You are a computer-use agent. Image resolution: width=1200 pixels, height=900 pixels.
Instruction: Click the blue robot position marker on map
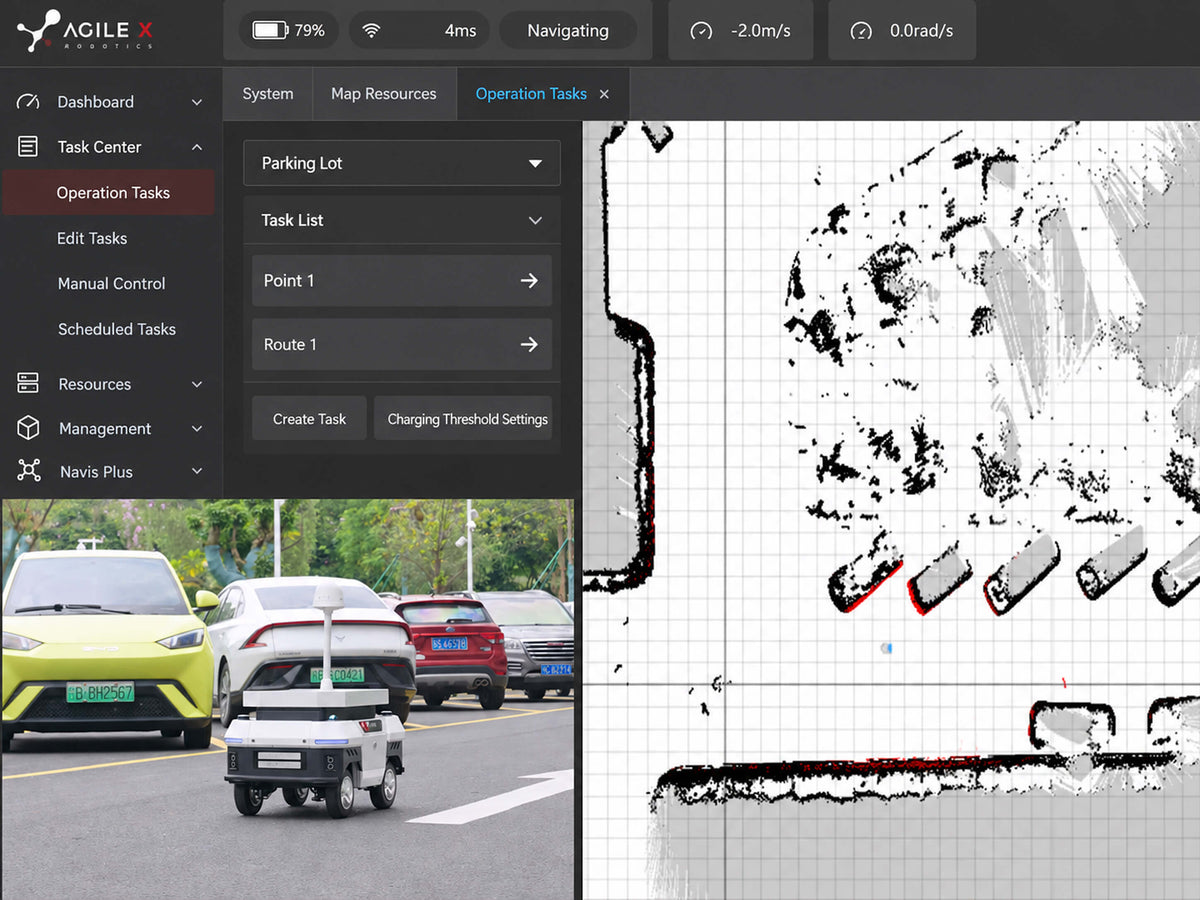885,648
